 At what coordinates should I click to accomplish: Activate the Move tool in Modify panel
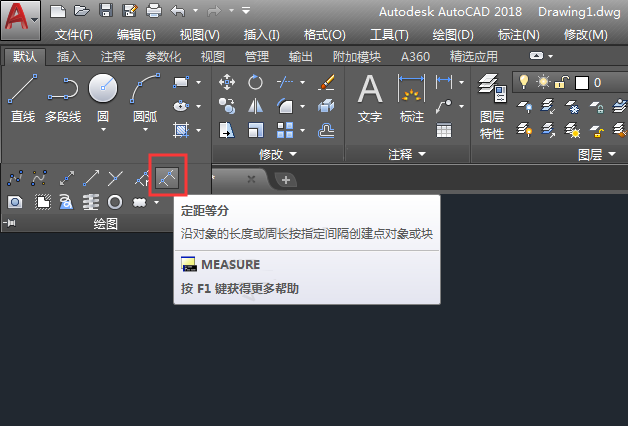point(227,82)
